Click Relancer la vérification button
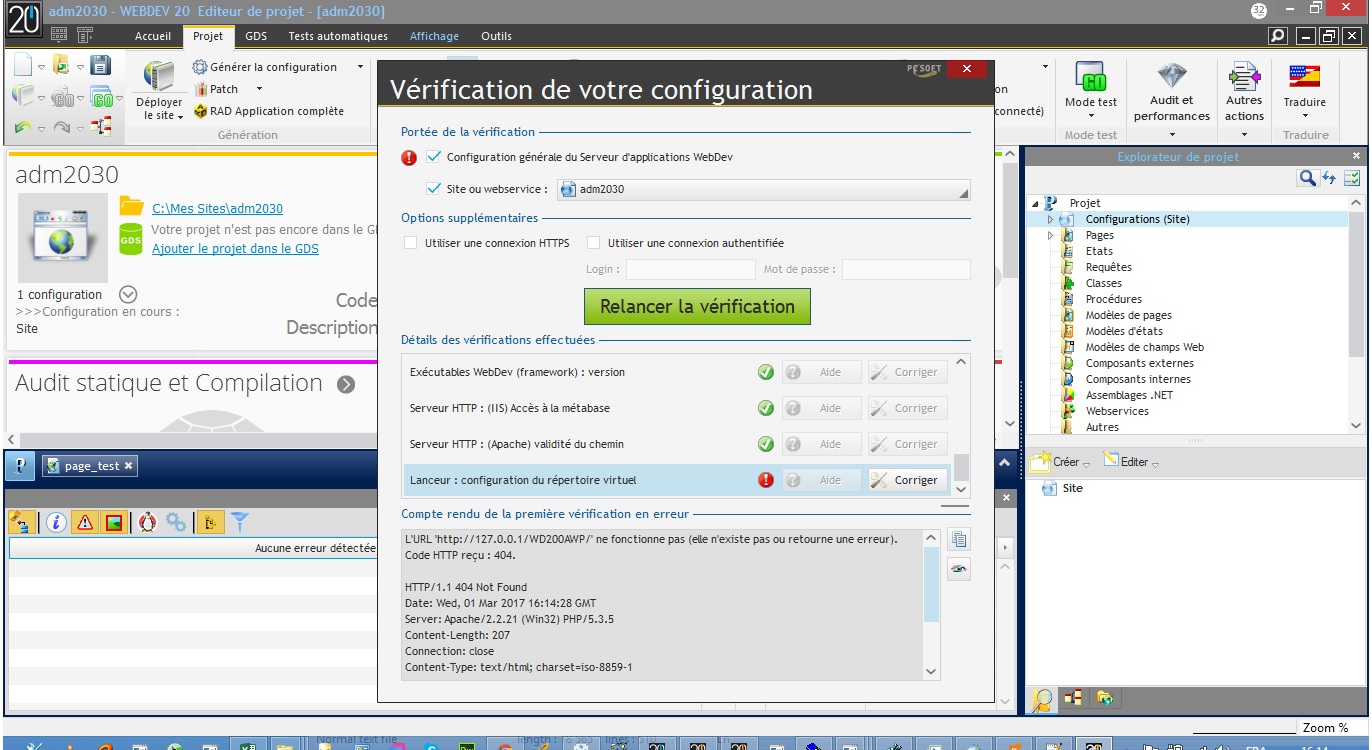Viewport: 1372px width, 750px height. coord(697,307)
